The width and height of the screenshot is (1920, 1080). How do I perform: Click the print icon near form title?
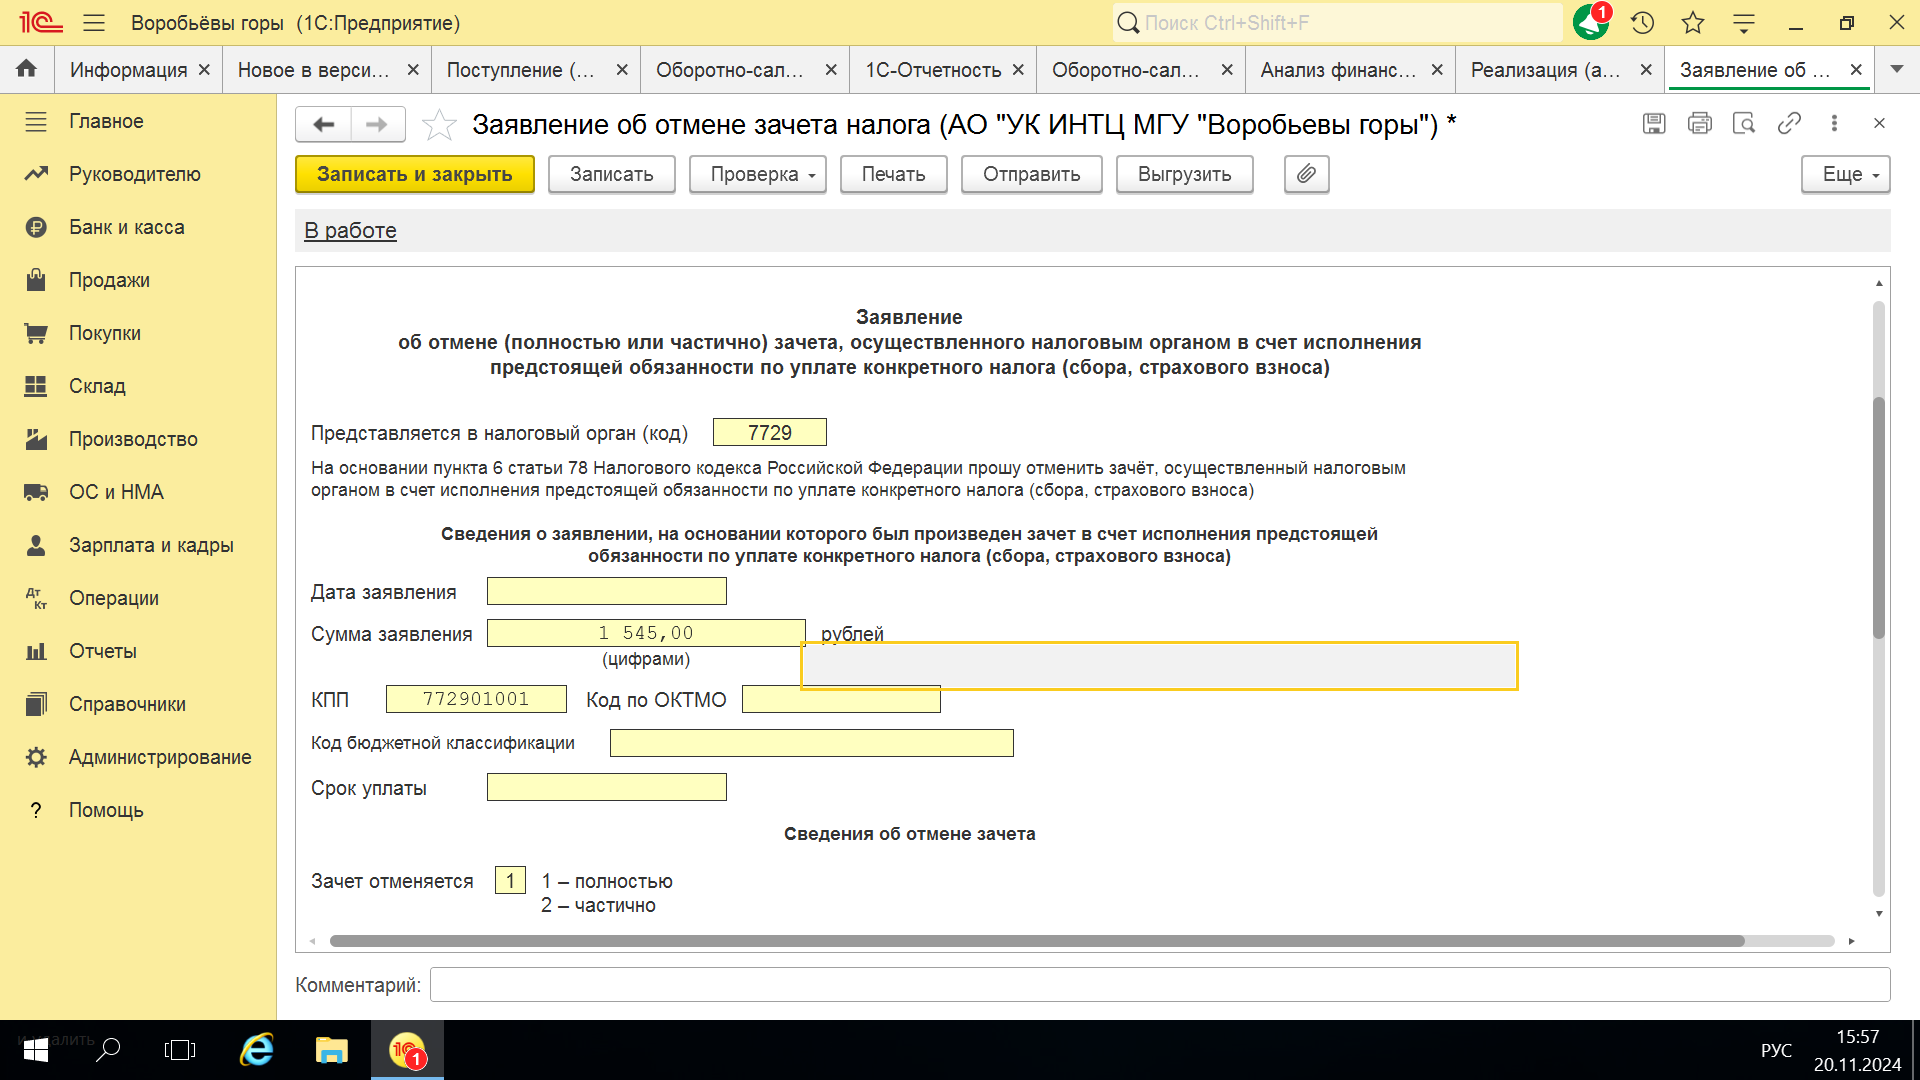click(1699, 123)
